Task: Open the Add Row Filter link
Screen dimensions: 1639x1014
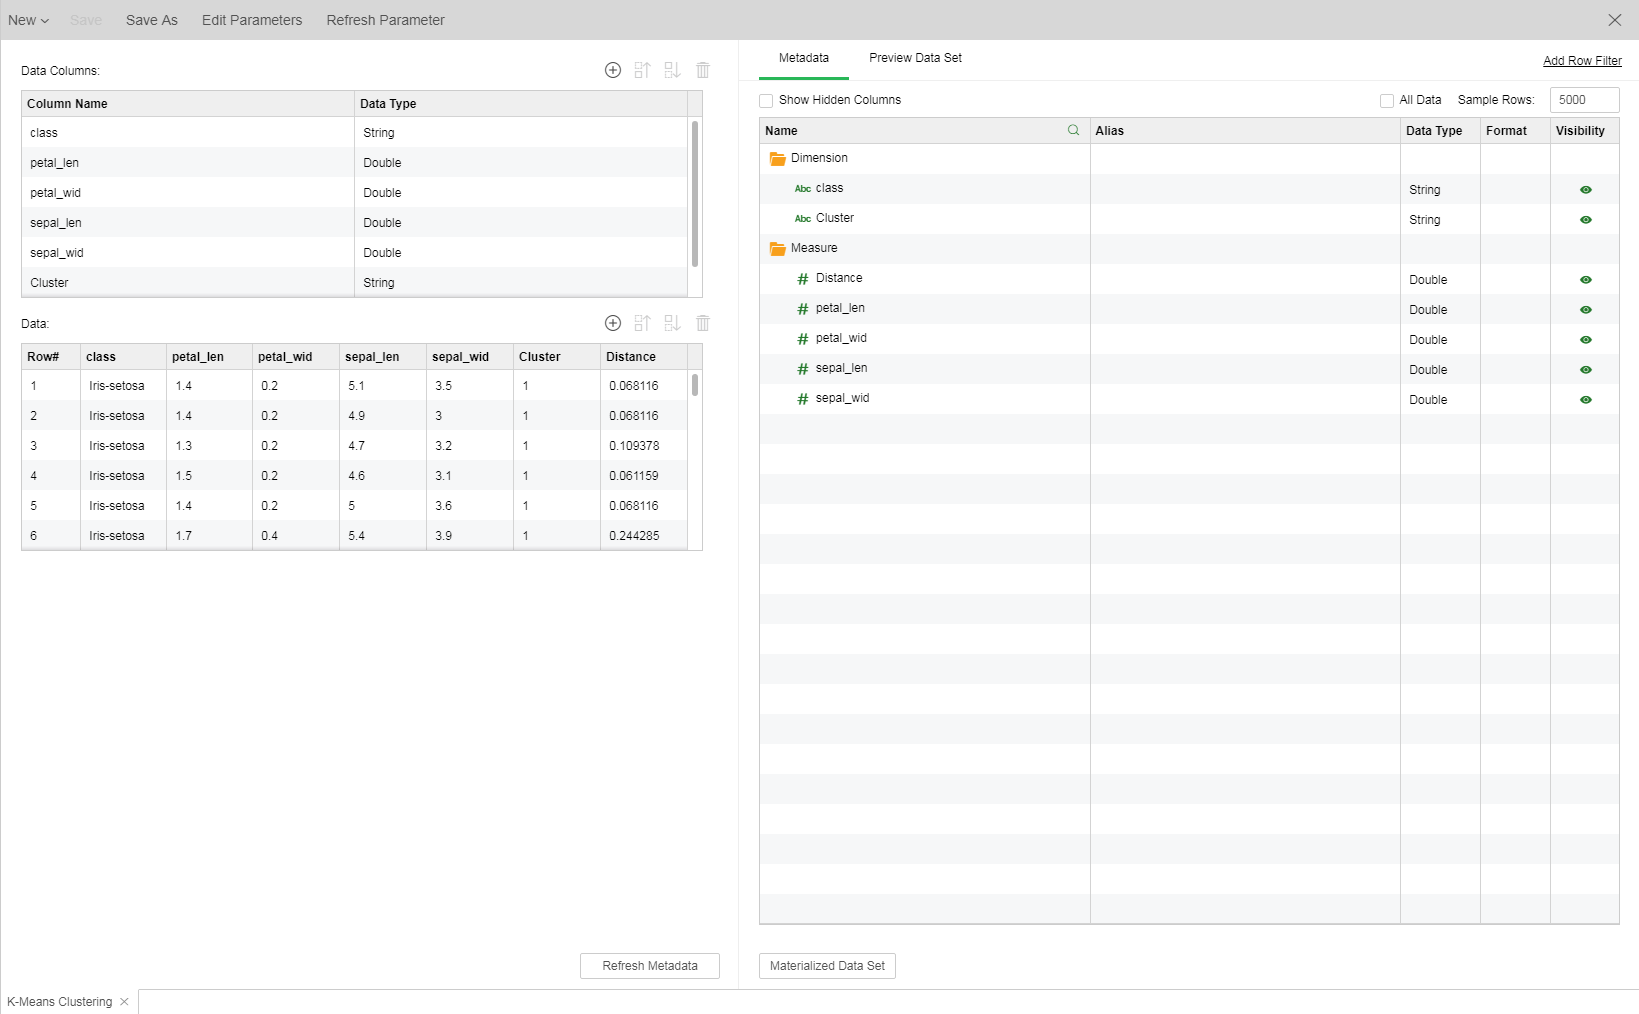Action: [1582, 61]
